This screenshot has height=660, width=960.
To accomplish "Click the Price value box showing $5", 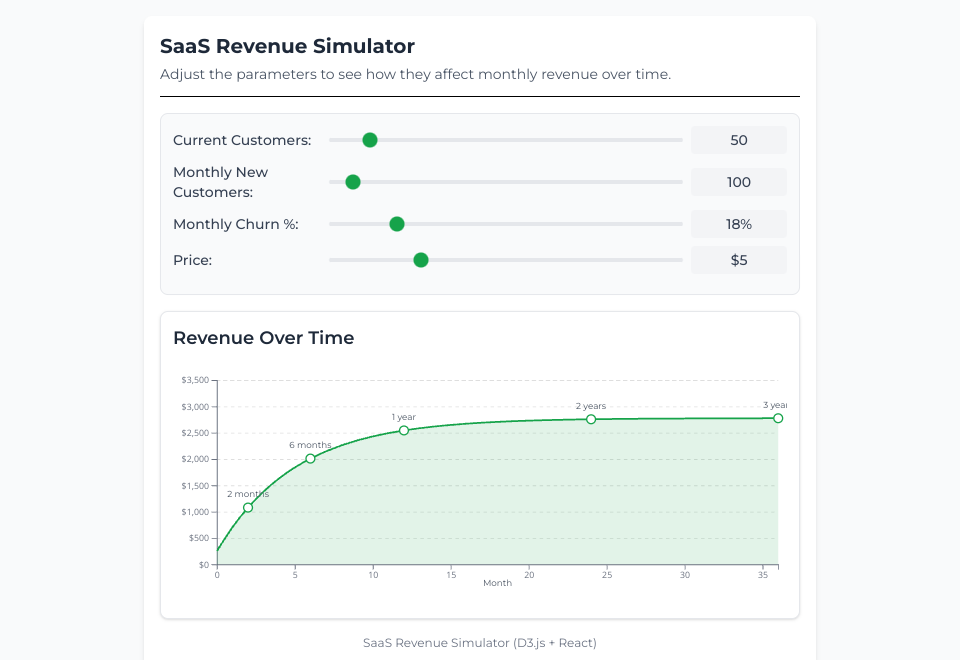I will tap(738, 260).
